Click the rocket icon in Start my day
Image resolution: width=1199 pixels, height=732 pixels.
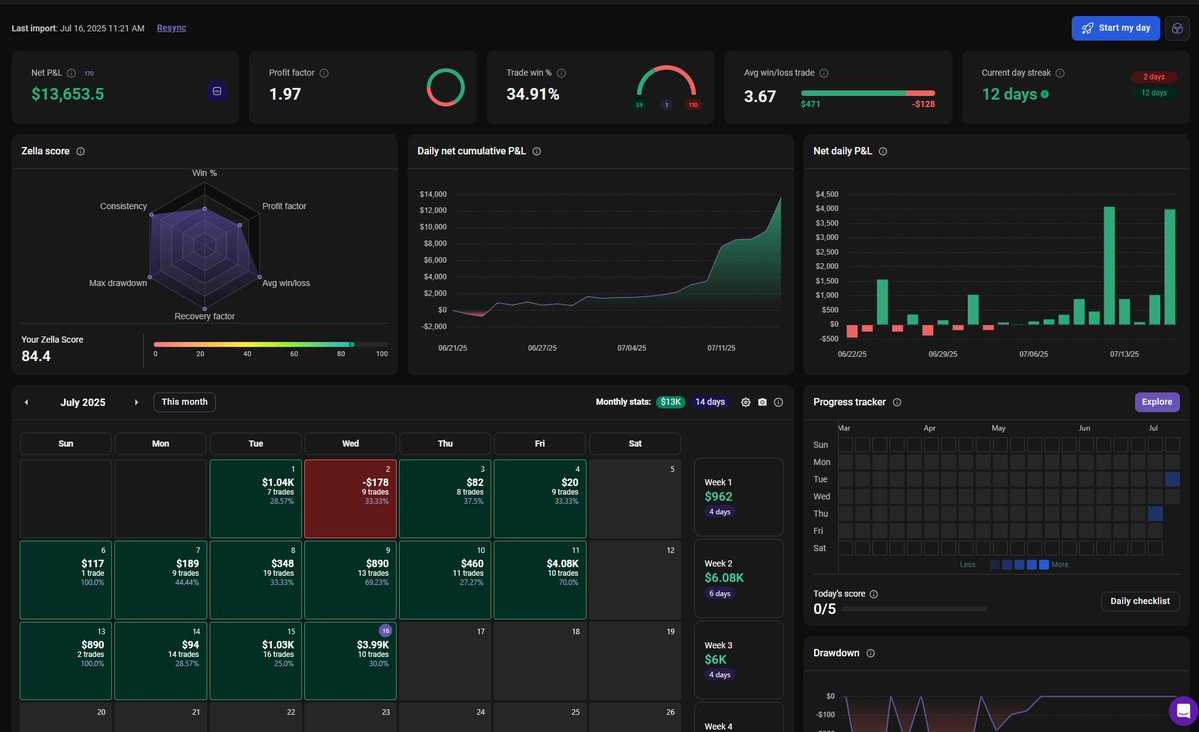tap(1087, 28)
